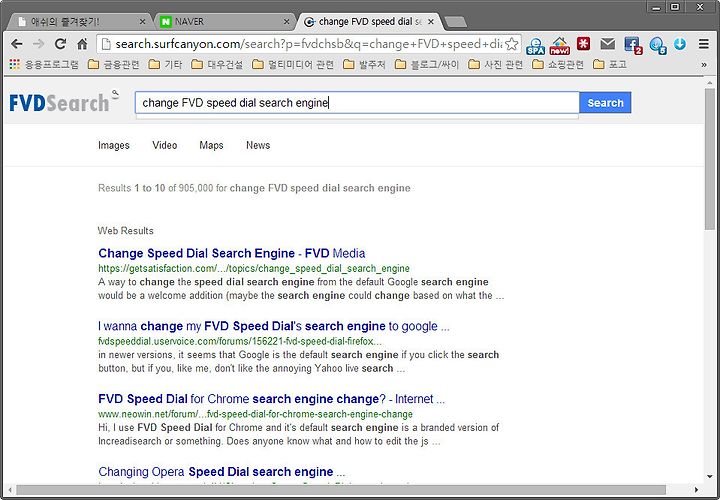720x500 pixels.
Task: Close the 애쉬의 즐겨찾기 tab
Action: point(142,22)
